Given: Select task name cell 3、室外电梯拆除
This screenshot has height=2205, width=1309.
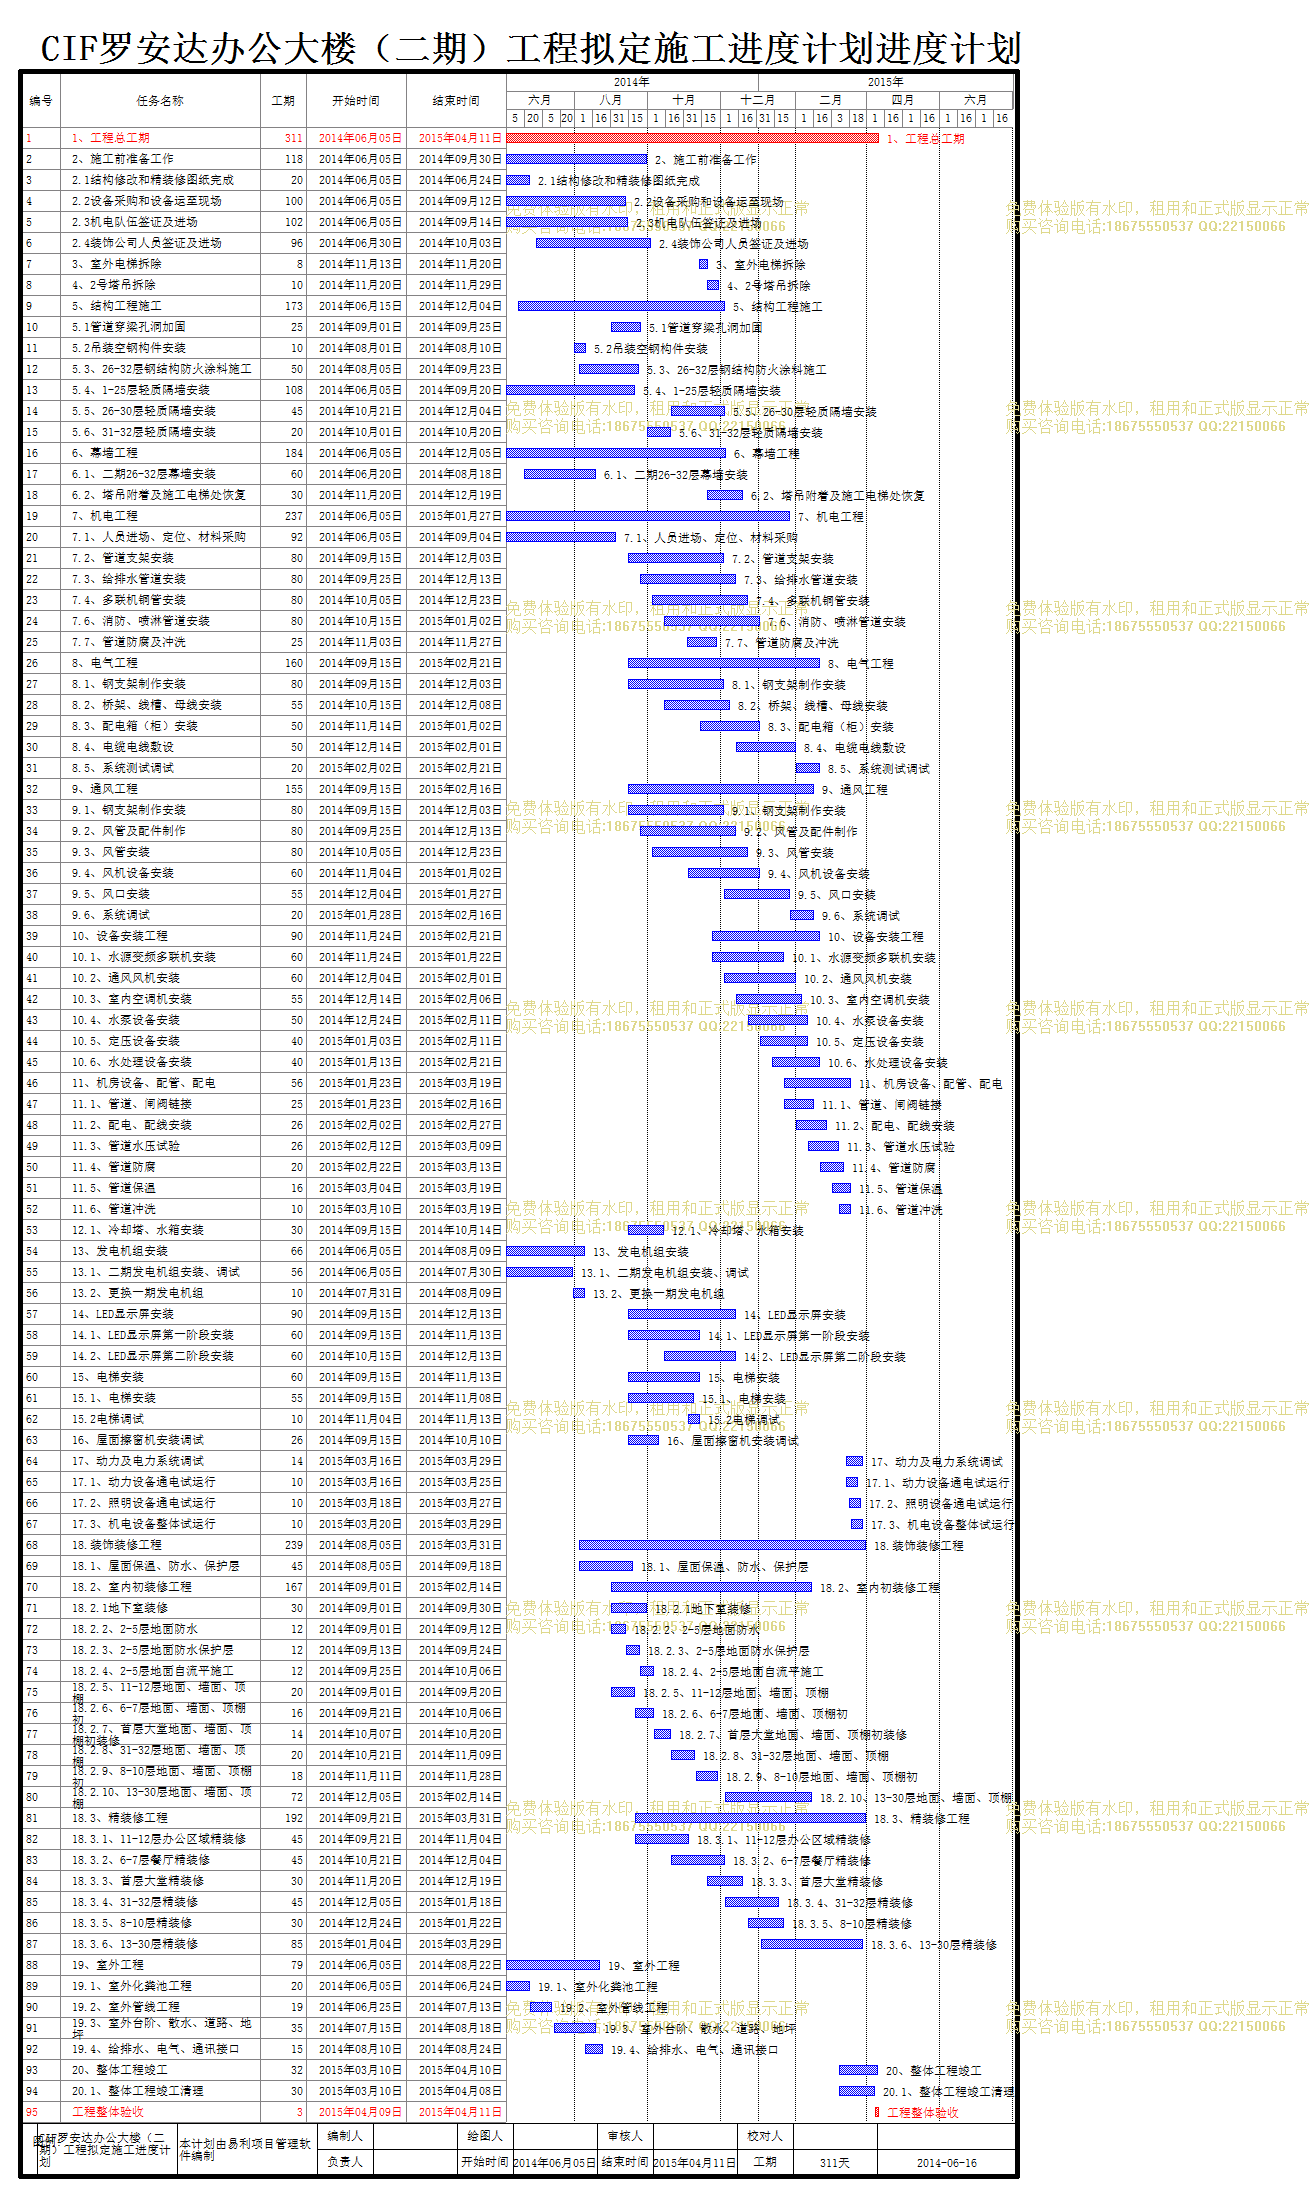Looking at the screenshot, I should coord(160,264).
